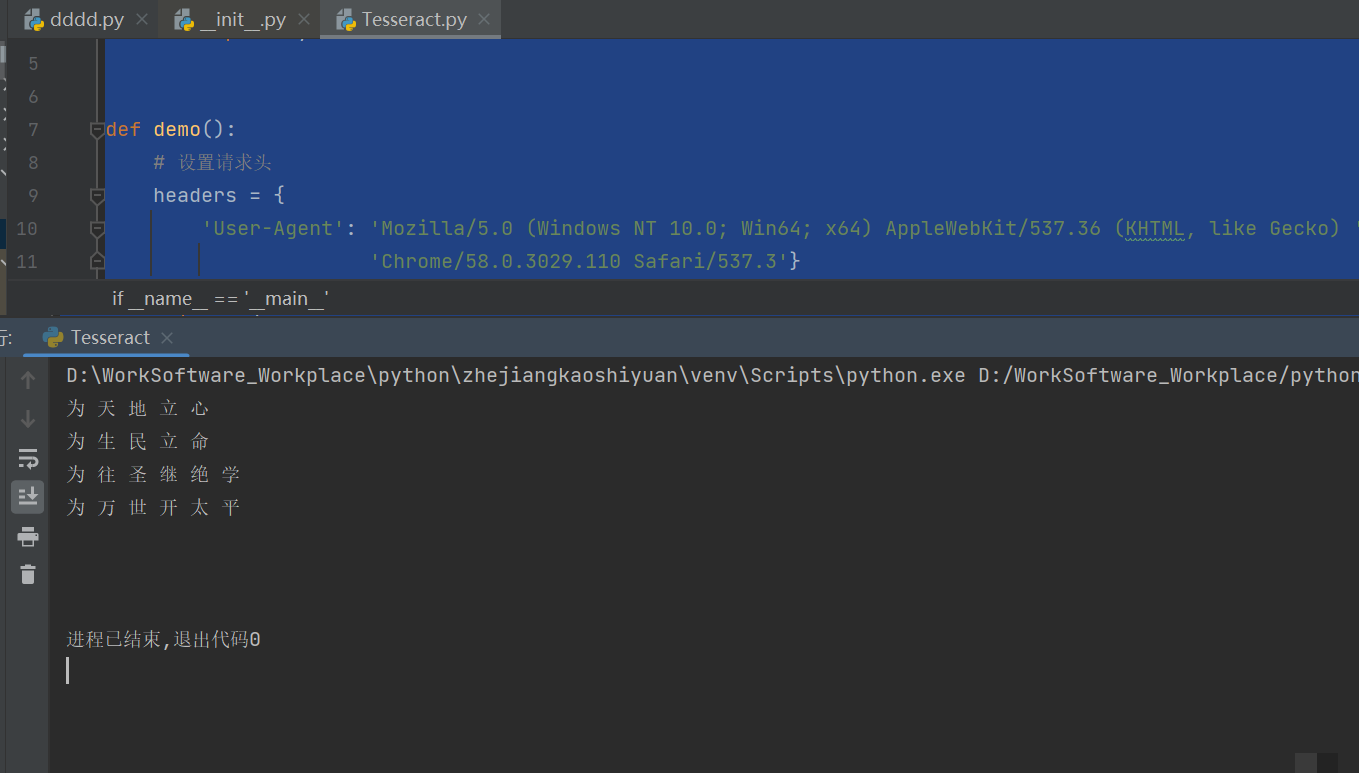Screen dimensions: 1359x773
Task: Clear console output with the trash icon
Action: click(x=28, y=574)
